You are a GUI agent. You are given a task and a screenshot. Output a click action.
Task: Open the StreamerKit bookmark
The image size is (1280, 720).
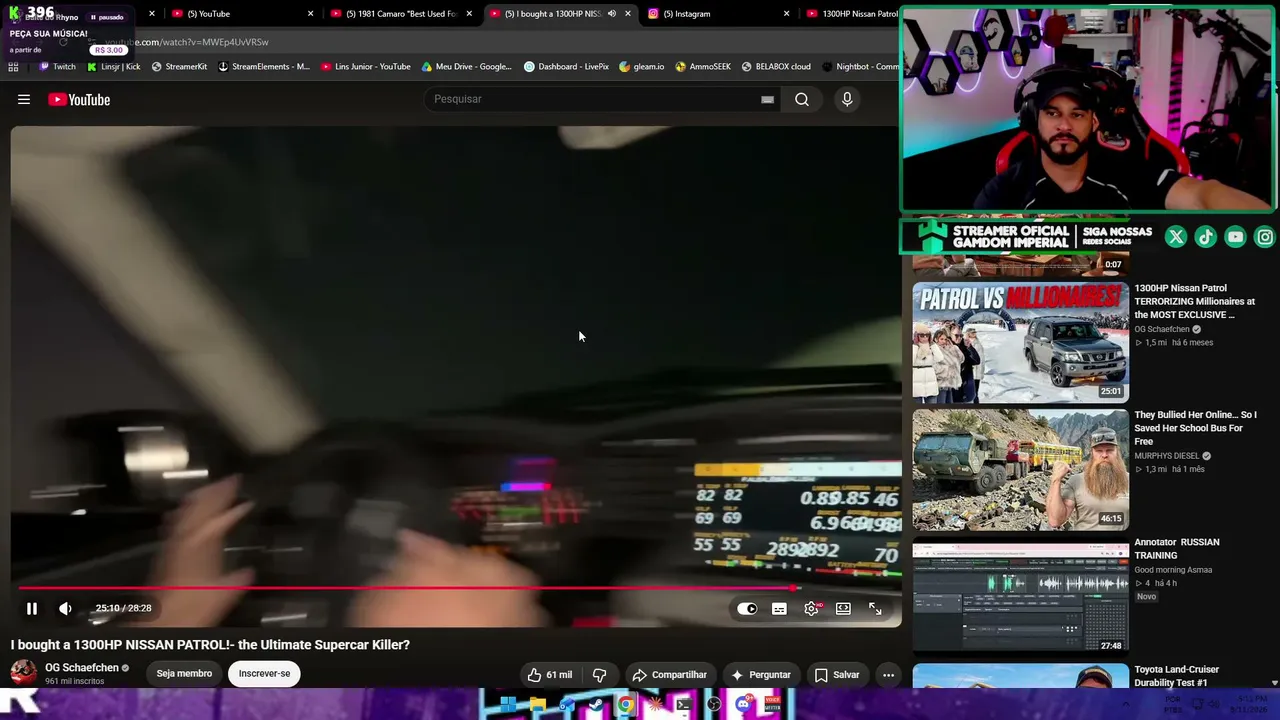coord(179,67)
